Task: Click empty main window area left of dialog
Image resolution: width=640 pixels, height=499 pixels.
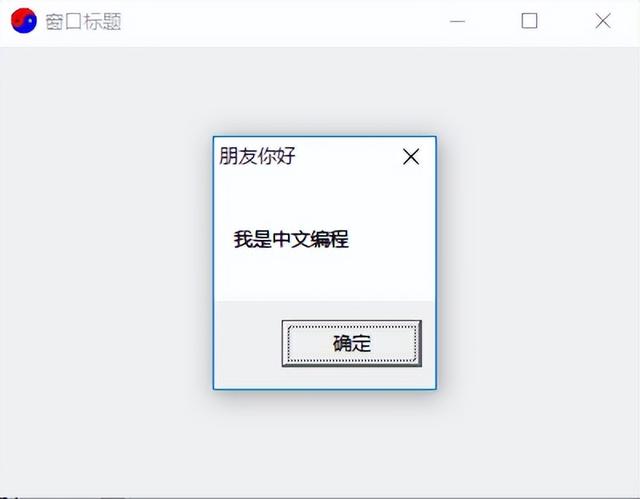Action: click(106, 263)
